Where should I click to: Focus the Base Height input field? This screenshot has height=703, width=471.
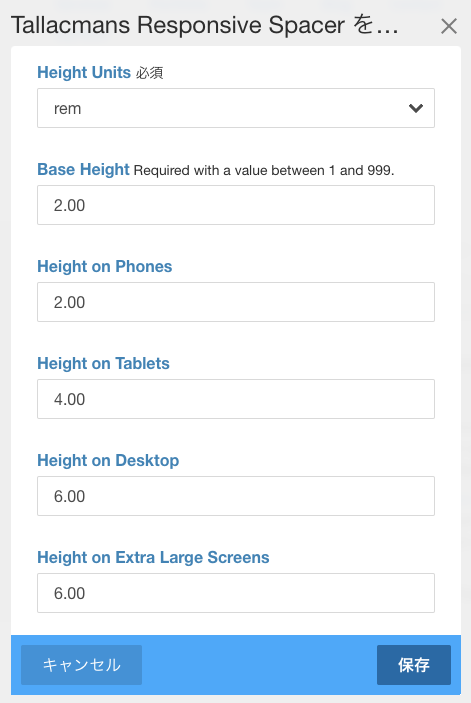[236, 205]
